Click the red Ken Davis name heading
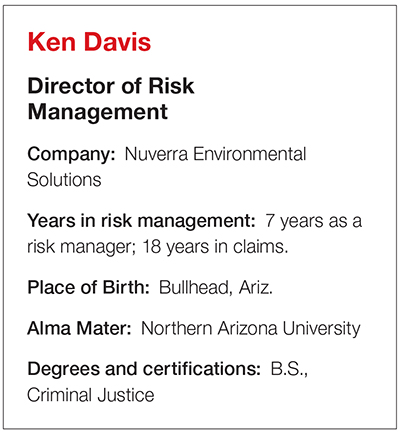 coord(89,42)
